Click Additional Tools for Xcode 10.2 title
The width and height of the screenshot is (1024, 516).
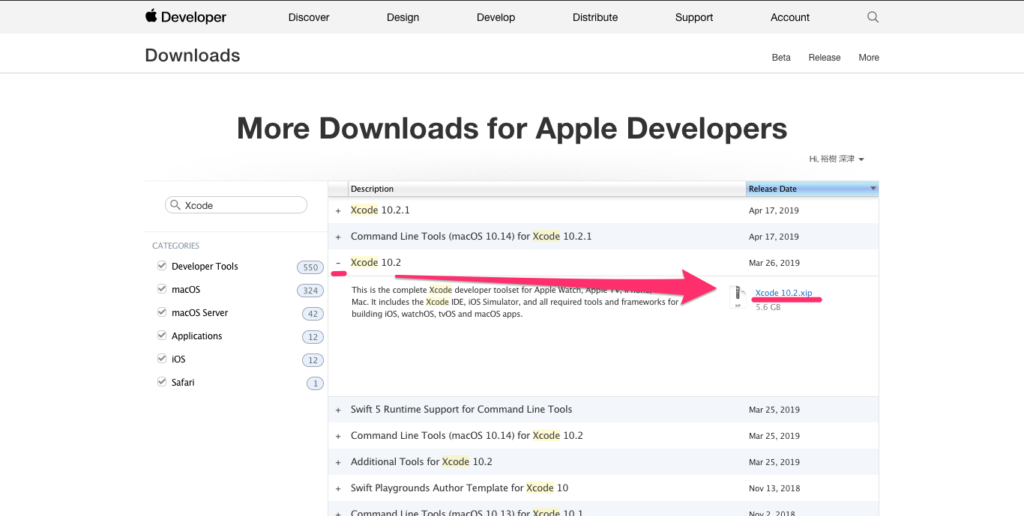[x=421, y=462]
